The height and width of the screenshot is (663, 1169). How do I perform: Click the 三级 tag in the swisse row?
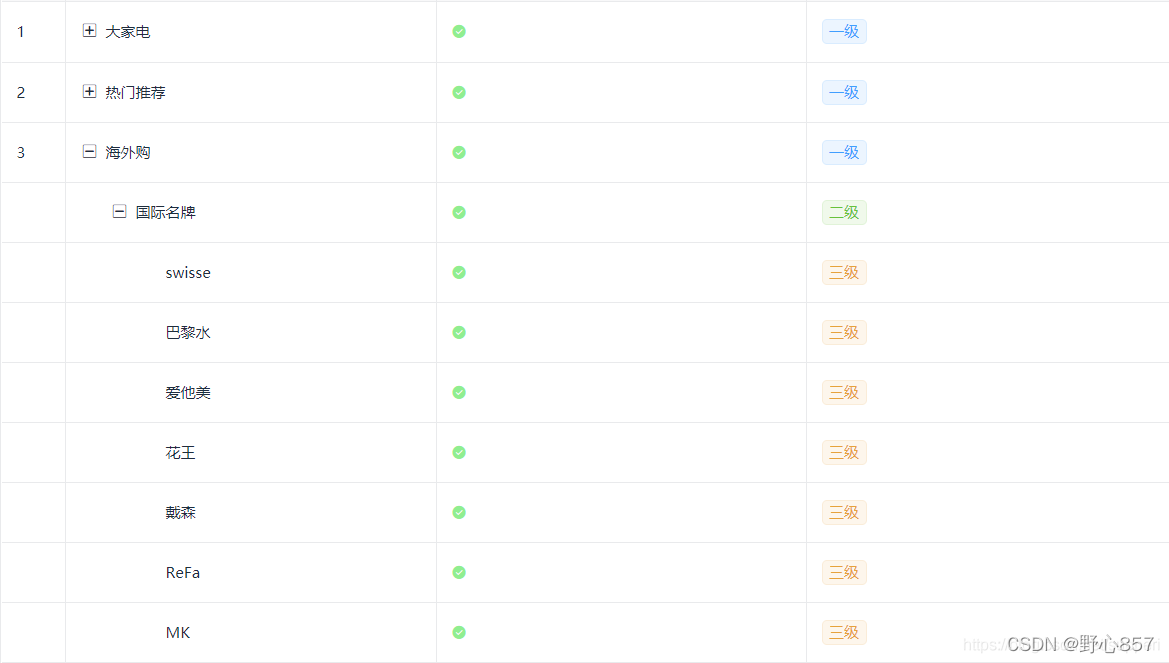tap(843, 272)
